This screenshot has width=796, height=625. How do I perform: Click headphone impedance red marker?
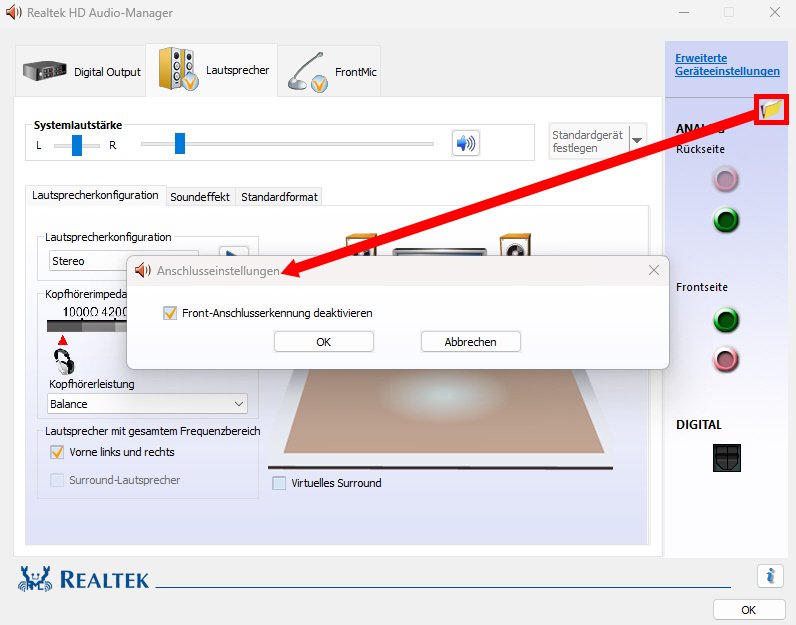[62, 340]
